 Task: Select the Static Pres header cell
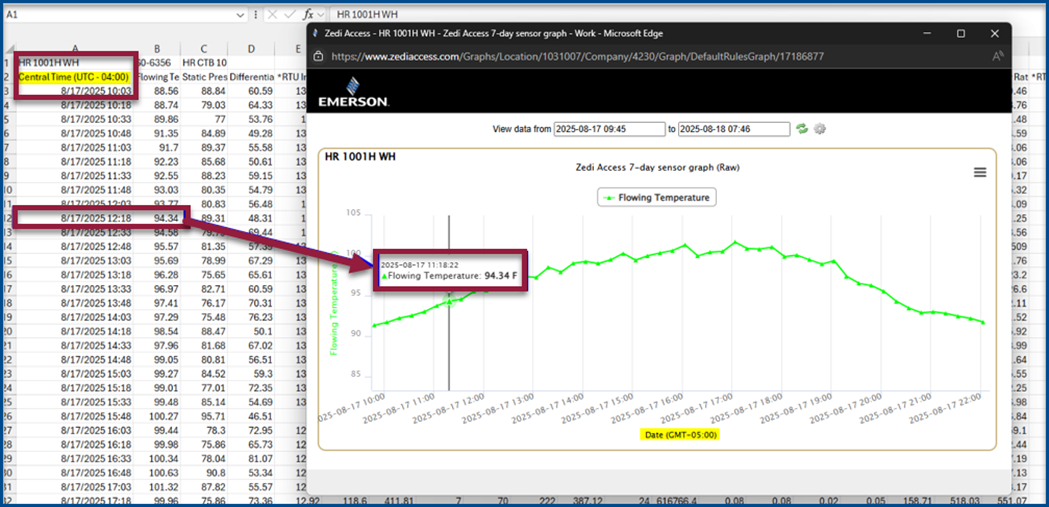[x=204, y=77]
